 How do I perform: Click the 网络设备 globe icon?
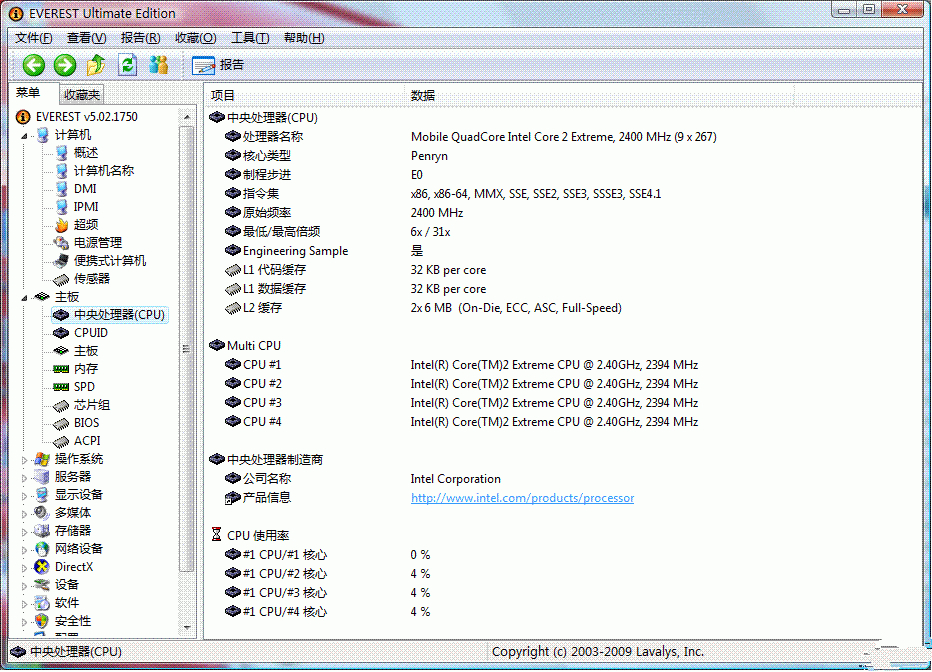[42, 549]
